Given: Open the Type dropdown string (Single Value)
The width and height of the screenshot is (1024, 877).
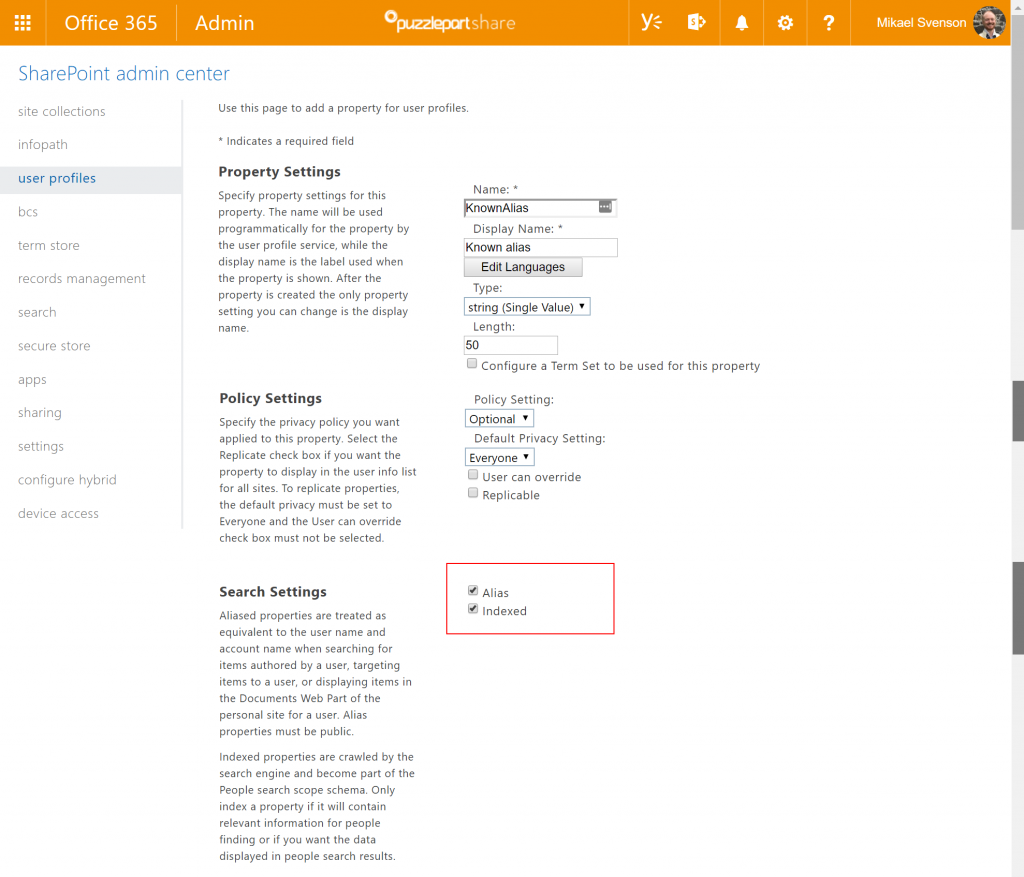Looking at the screenshot, I should click(x=527, y=307).
